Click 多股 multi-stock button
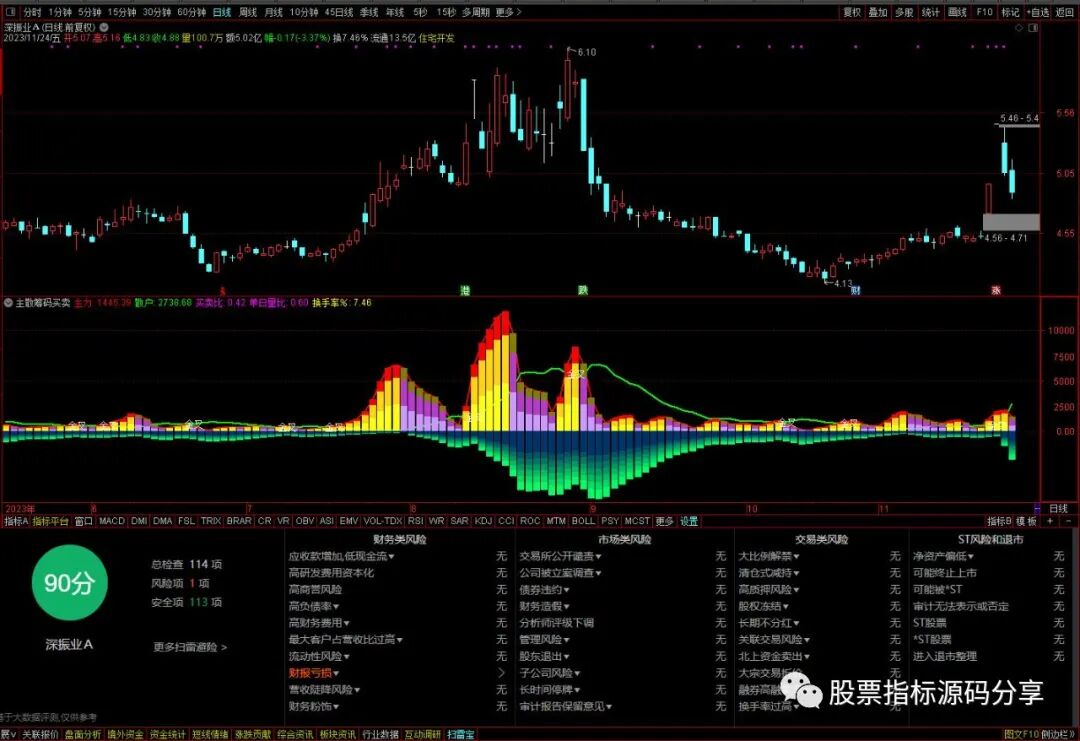This screenshot has width=1080, height=741. [x=904, y=12]
